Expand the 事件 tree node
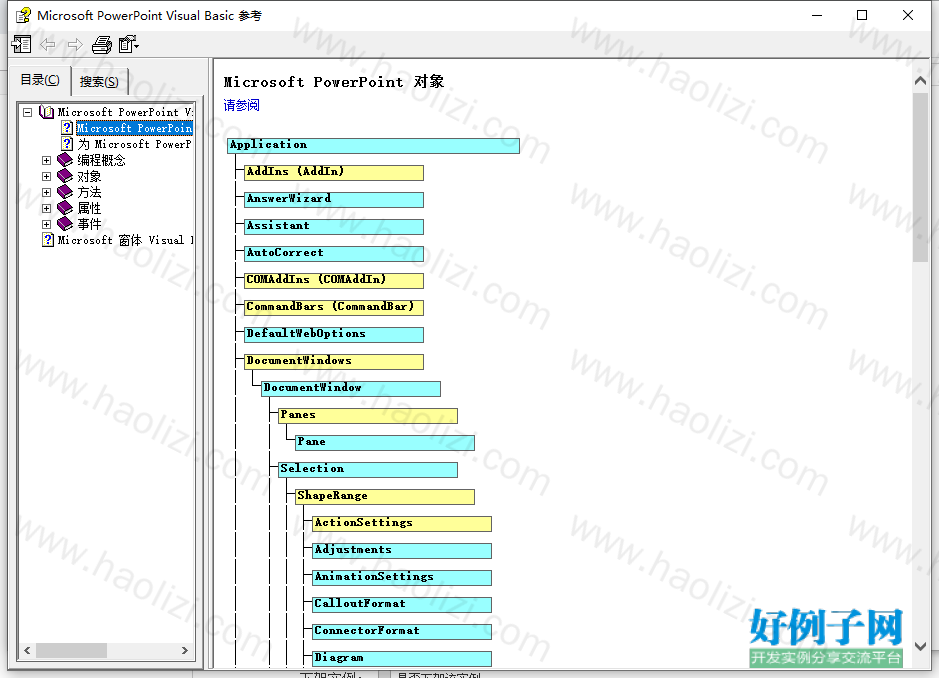The height and width of the screenshot is (678, 939). (46, 224)
